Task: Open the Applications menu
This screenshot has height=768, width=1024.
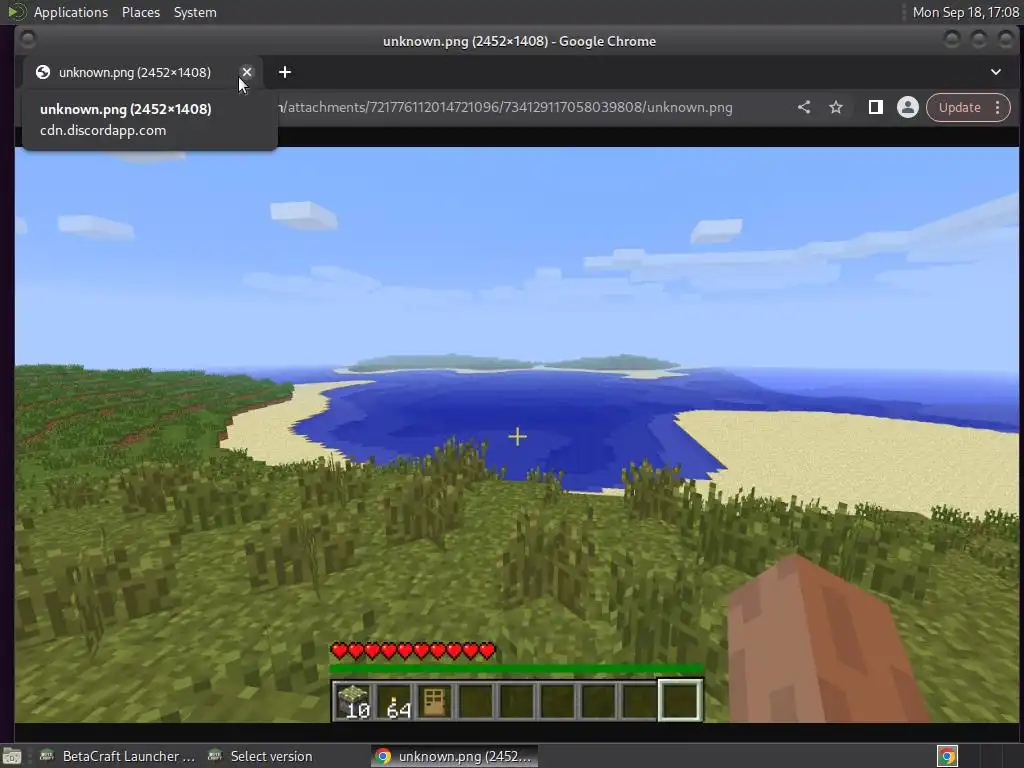Action: [71, 12]
